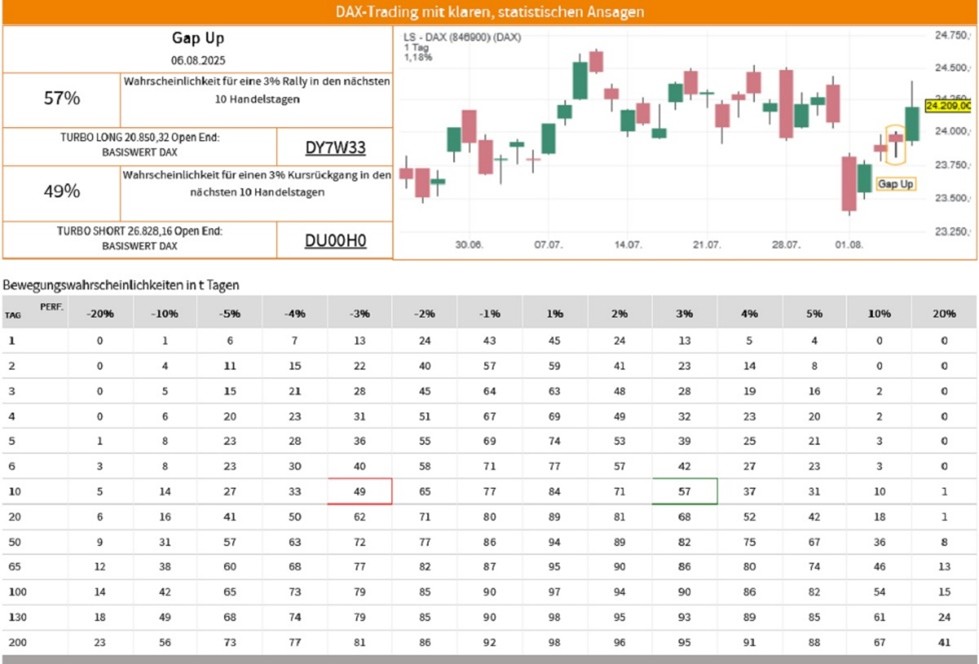The width and height of the screenshot is (979, 664).
Task: Click the row label for day 65
Action: click(x=14, y=567)
